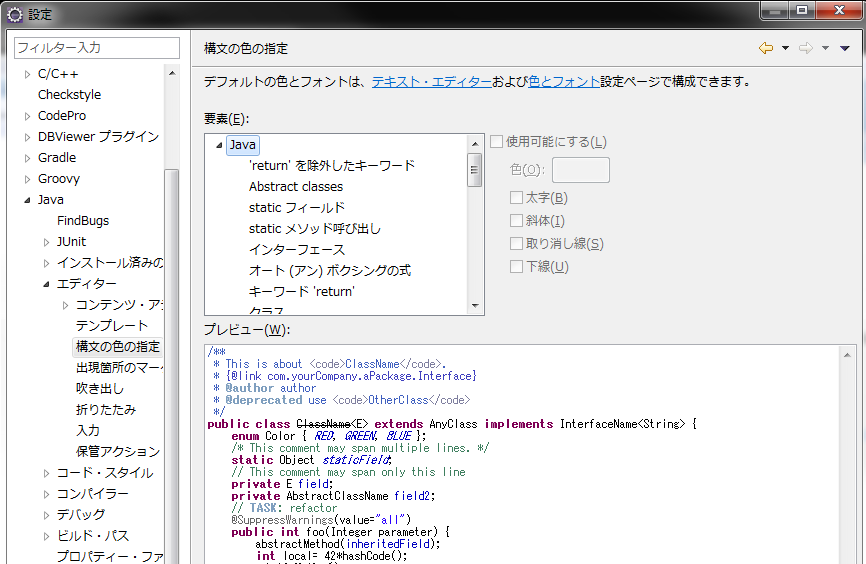This screenshot has height=564, width=866.
Task: Expand the JUnit tree node
Action: click(x=46, y=242)
